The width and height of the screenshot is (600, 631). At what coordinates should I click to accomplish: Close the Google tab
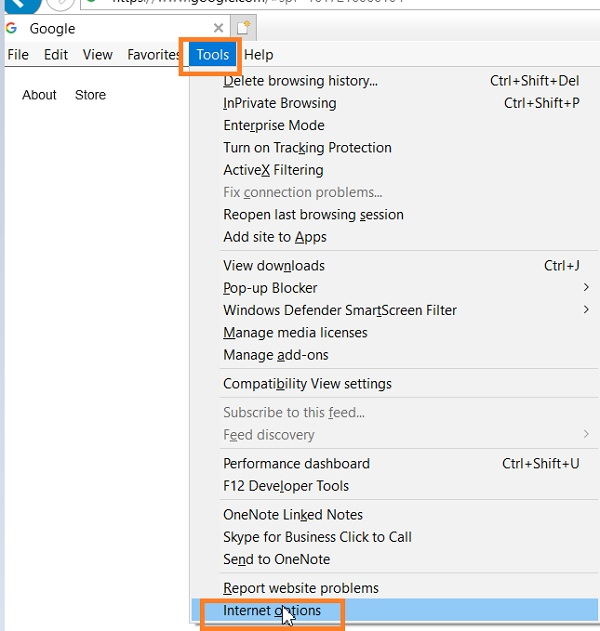pyautogui.click(x=219, y=28)
